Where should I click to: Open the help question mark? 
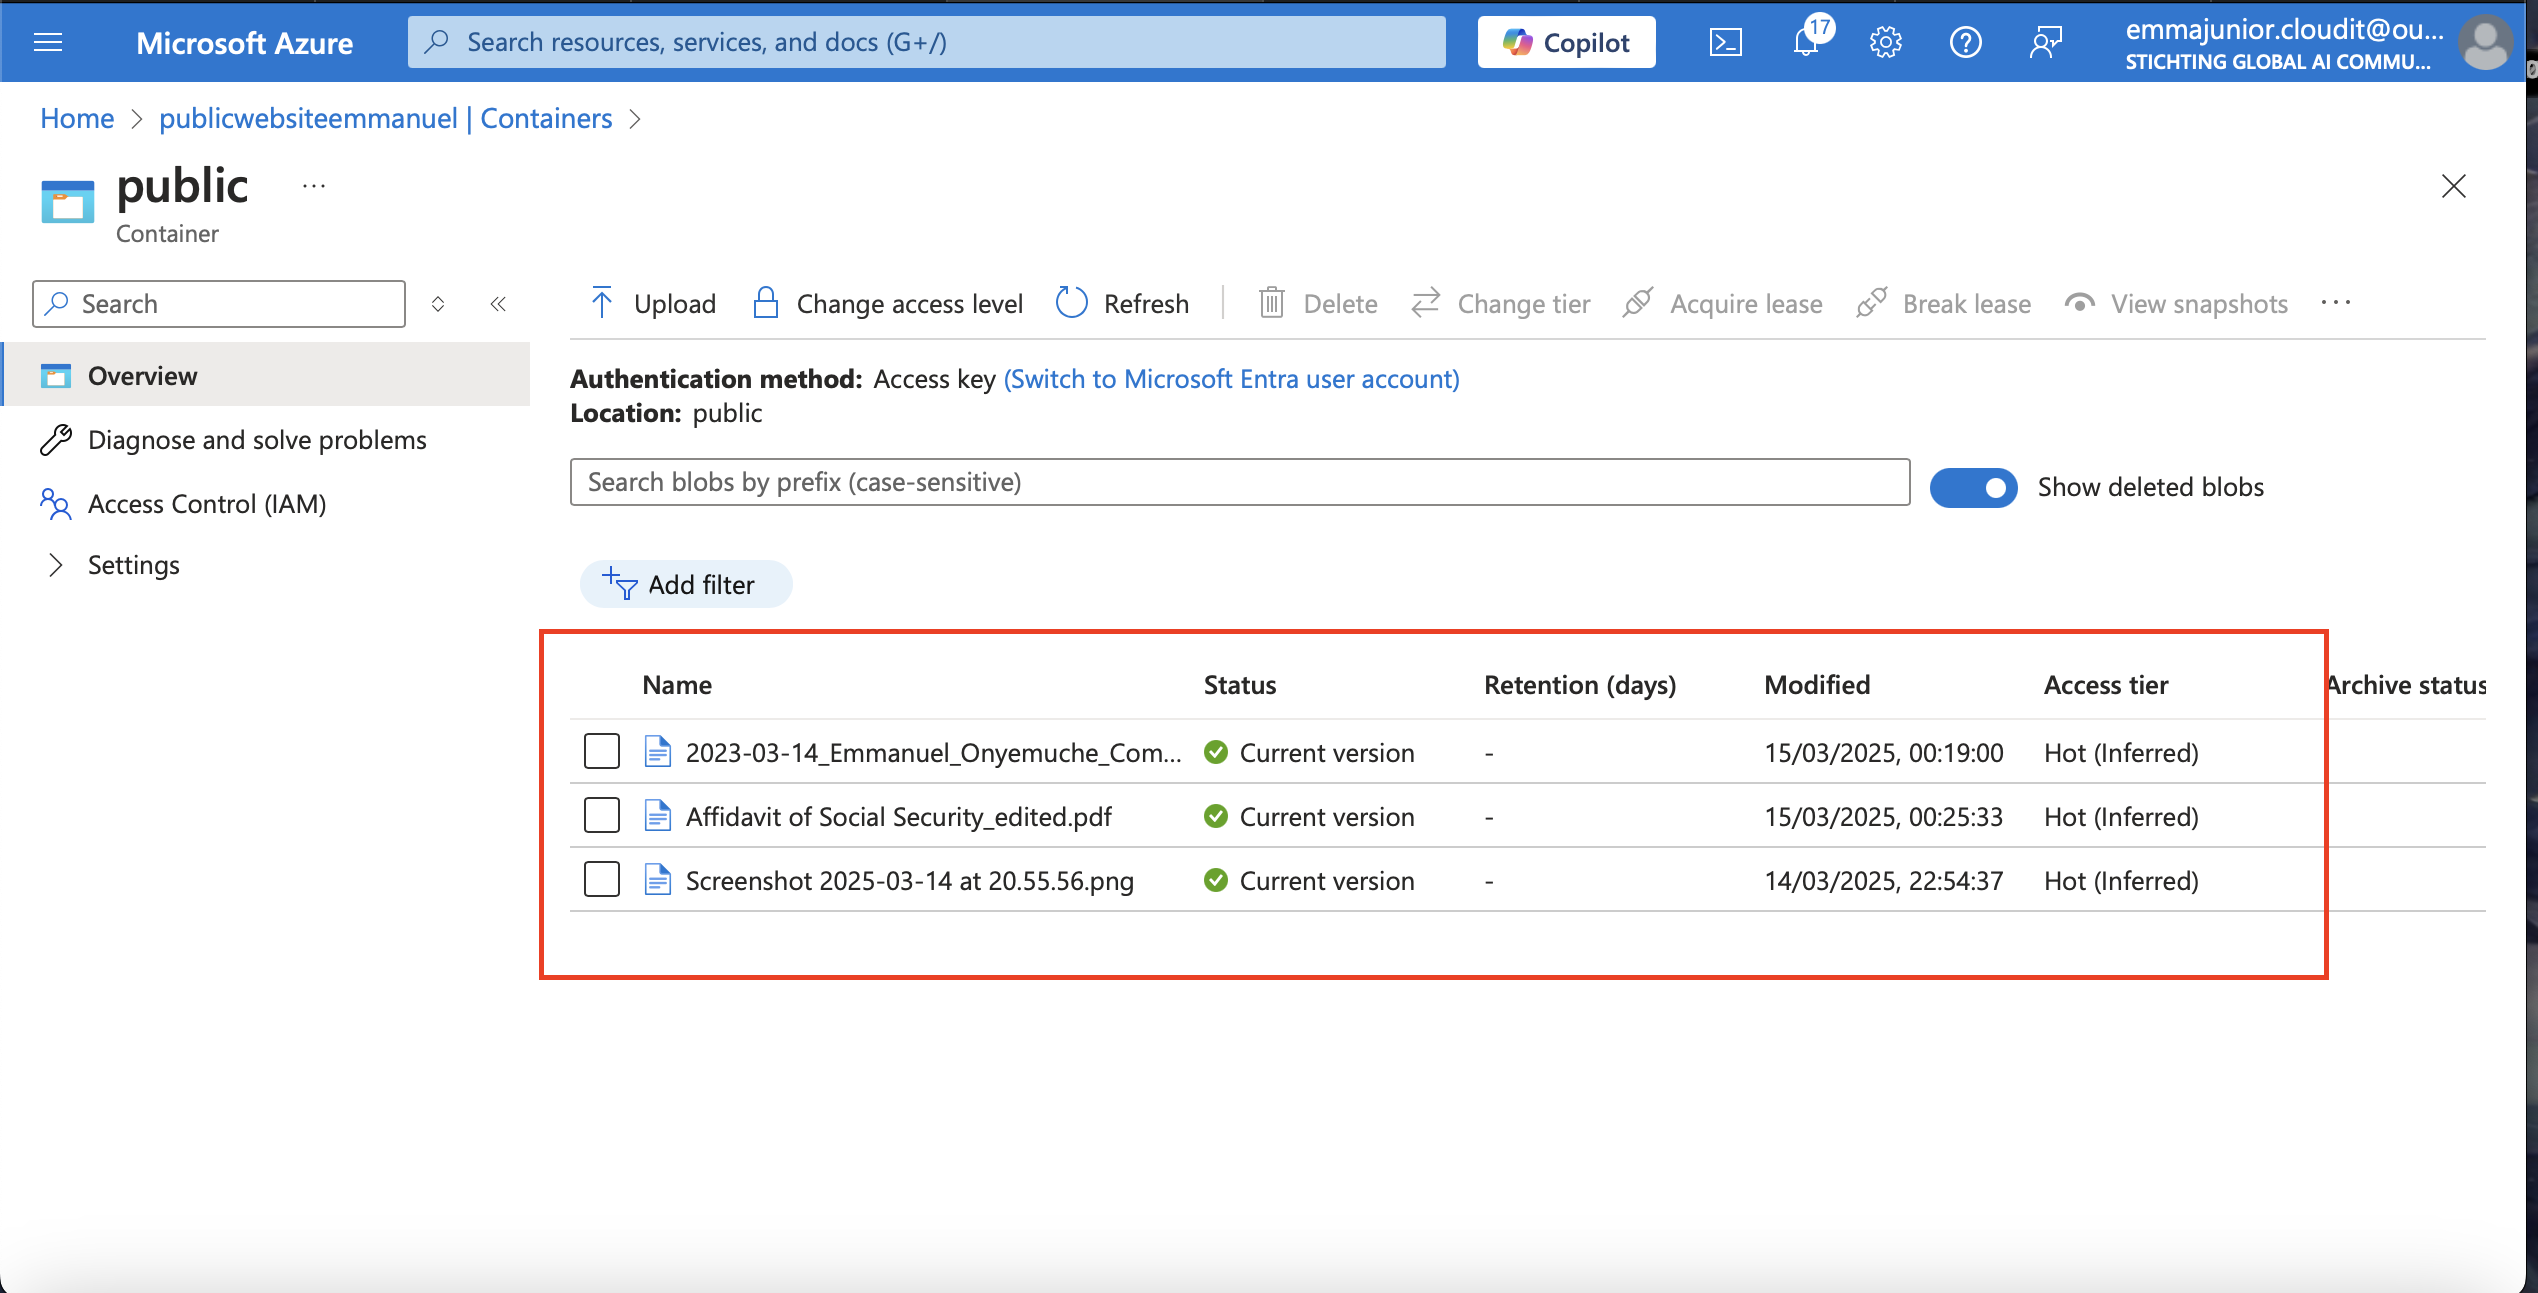click(1965, 42)
